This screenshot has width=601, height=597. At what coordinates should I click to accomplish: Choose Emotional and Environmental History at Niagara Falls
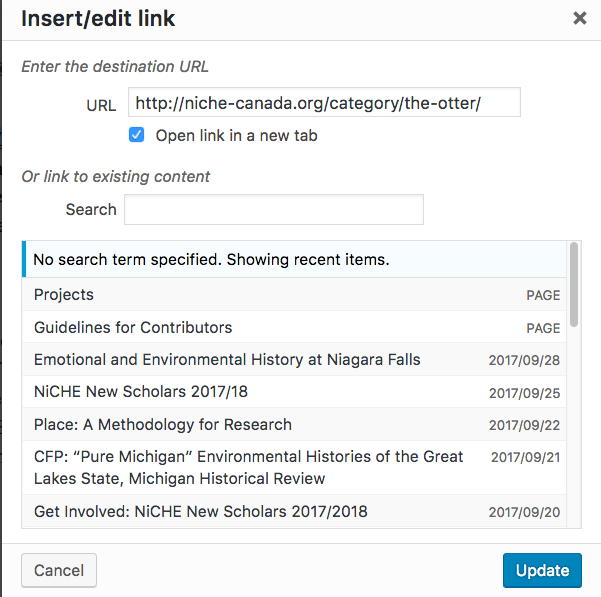(x=227, y=360)
